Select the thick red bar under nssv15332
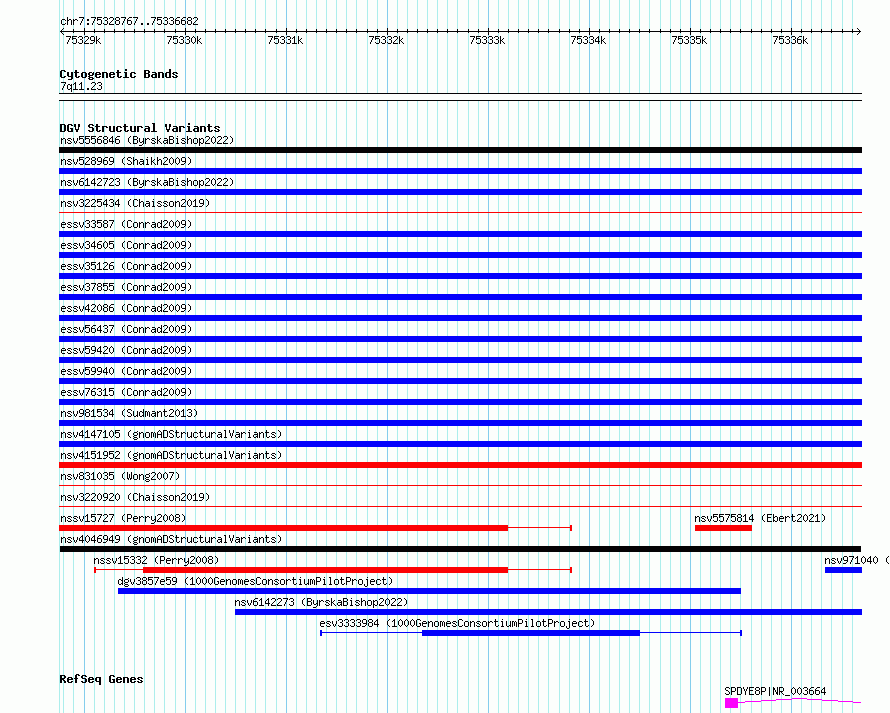Screen dimensions: 890x713 click(x=325, y=570)
